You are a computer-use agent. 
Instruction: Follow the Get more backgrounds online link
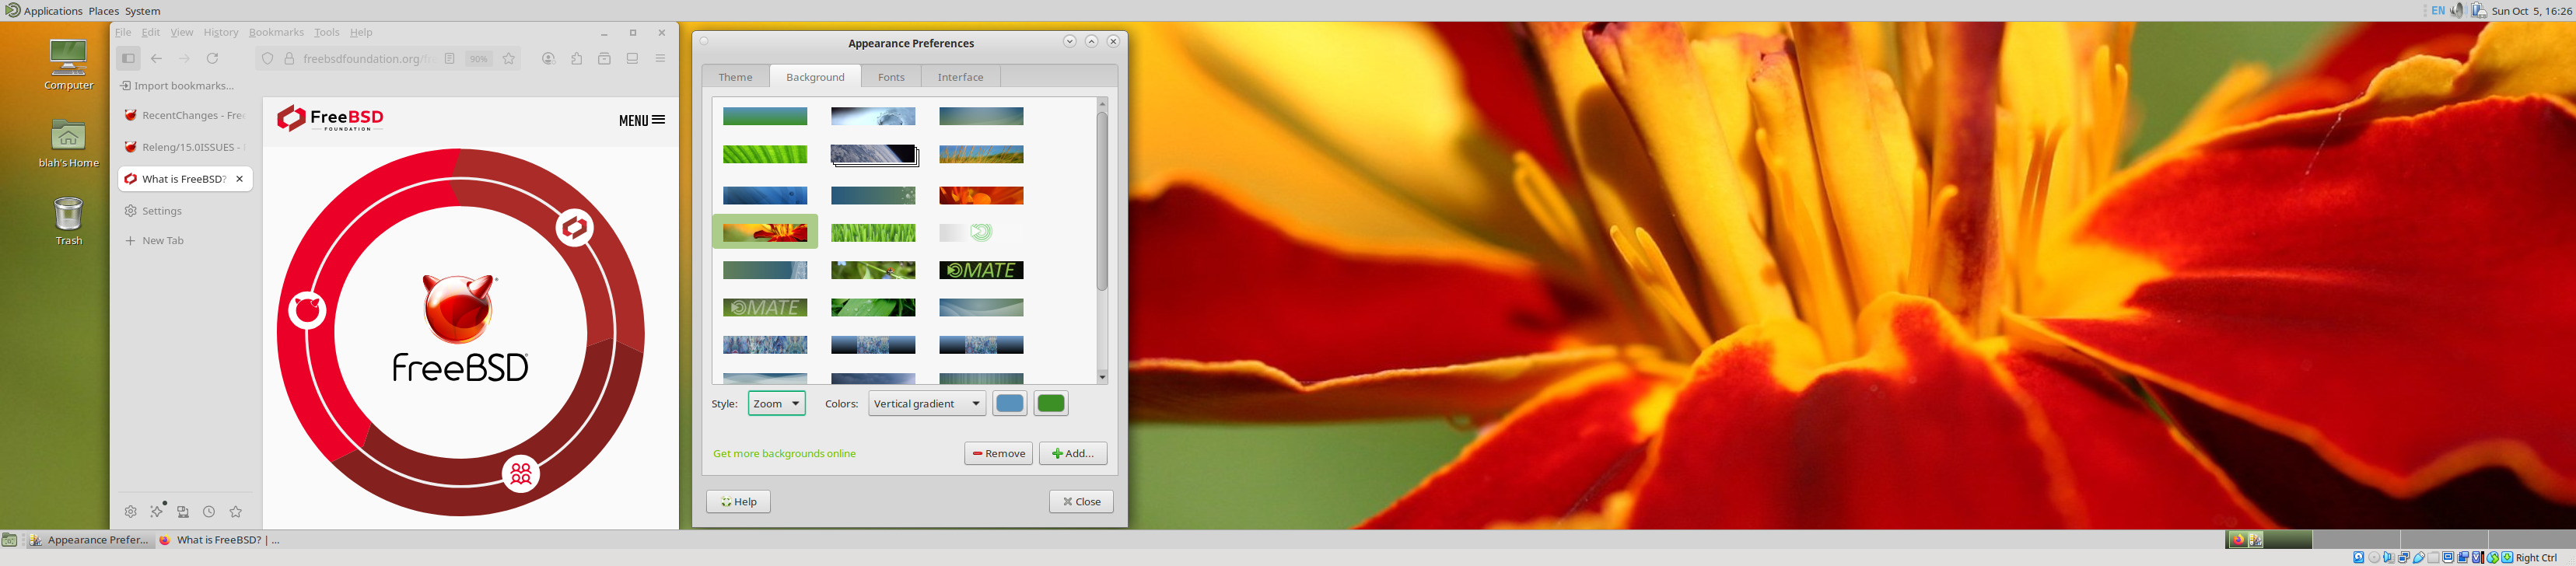[784, 454]
